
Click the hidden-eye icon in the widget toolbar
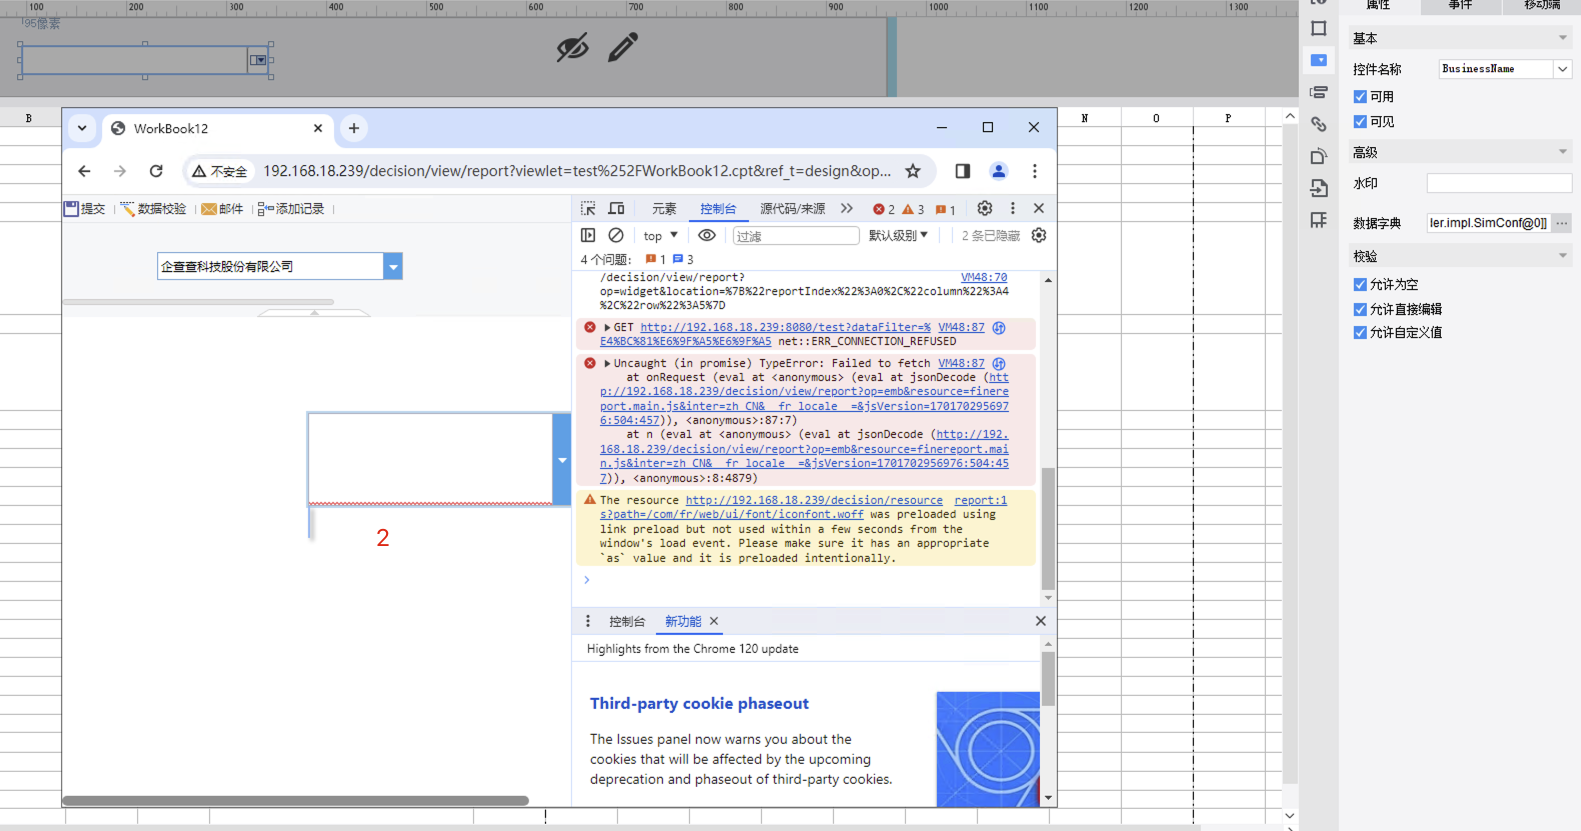click(x=572, y=47)
